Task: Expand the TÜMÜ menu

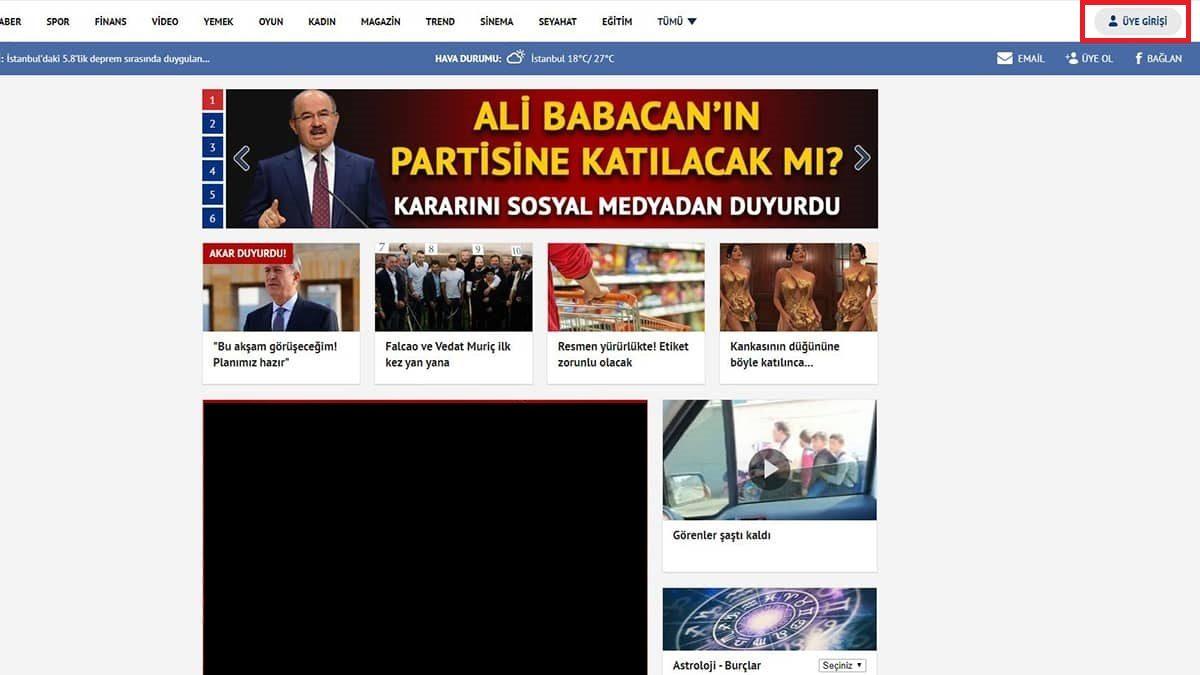Action: point(676,20)
